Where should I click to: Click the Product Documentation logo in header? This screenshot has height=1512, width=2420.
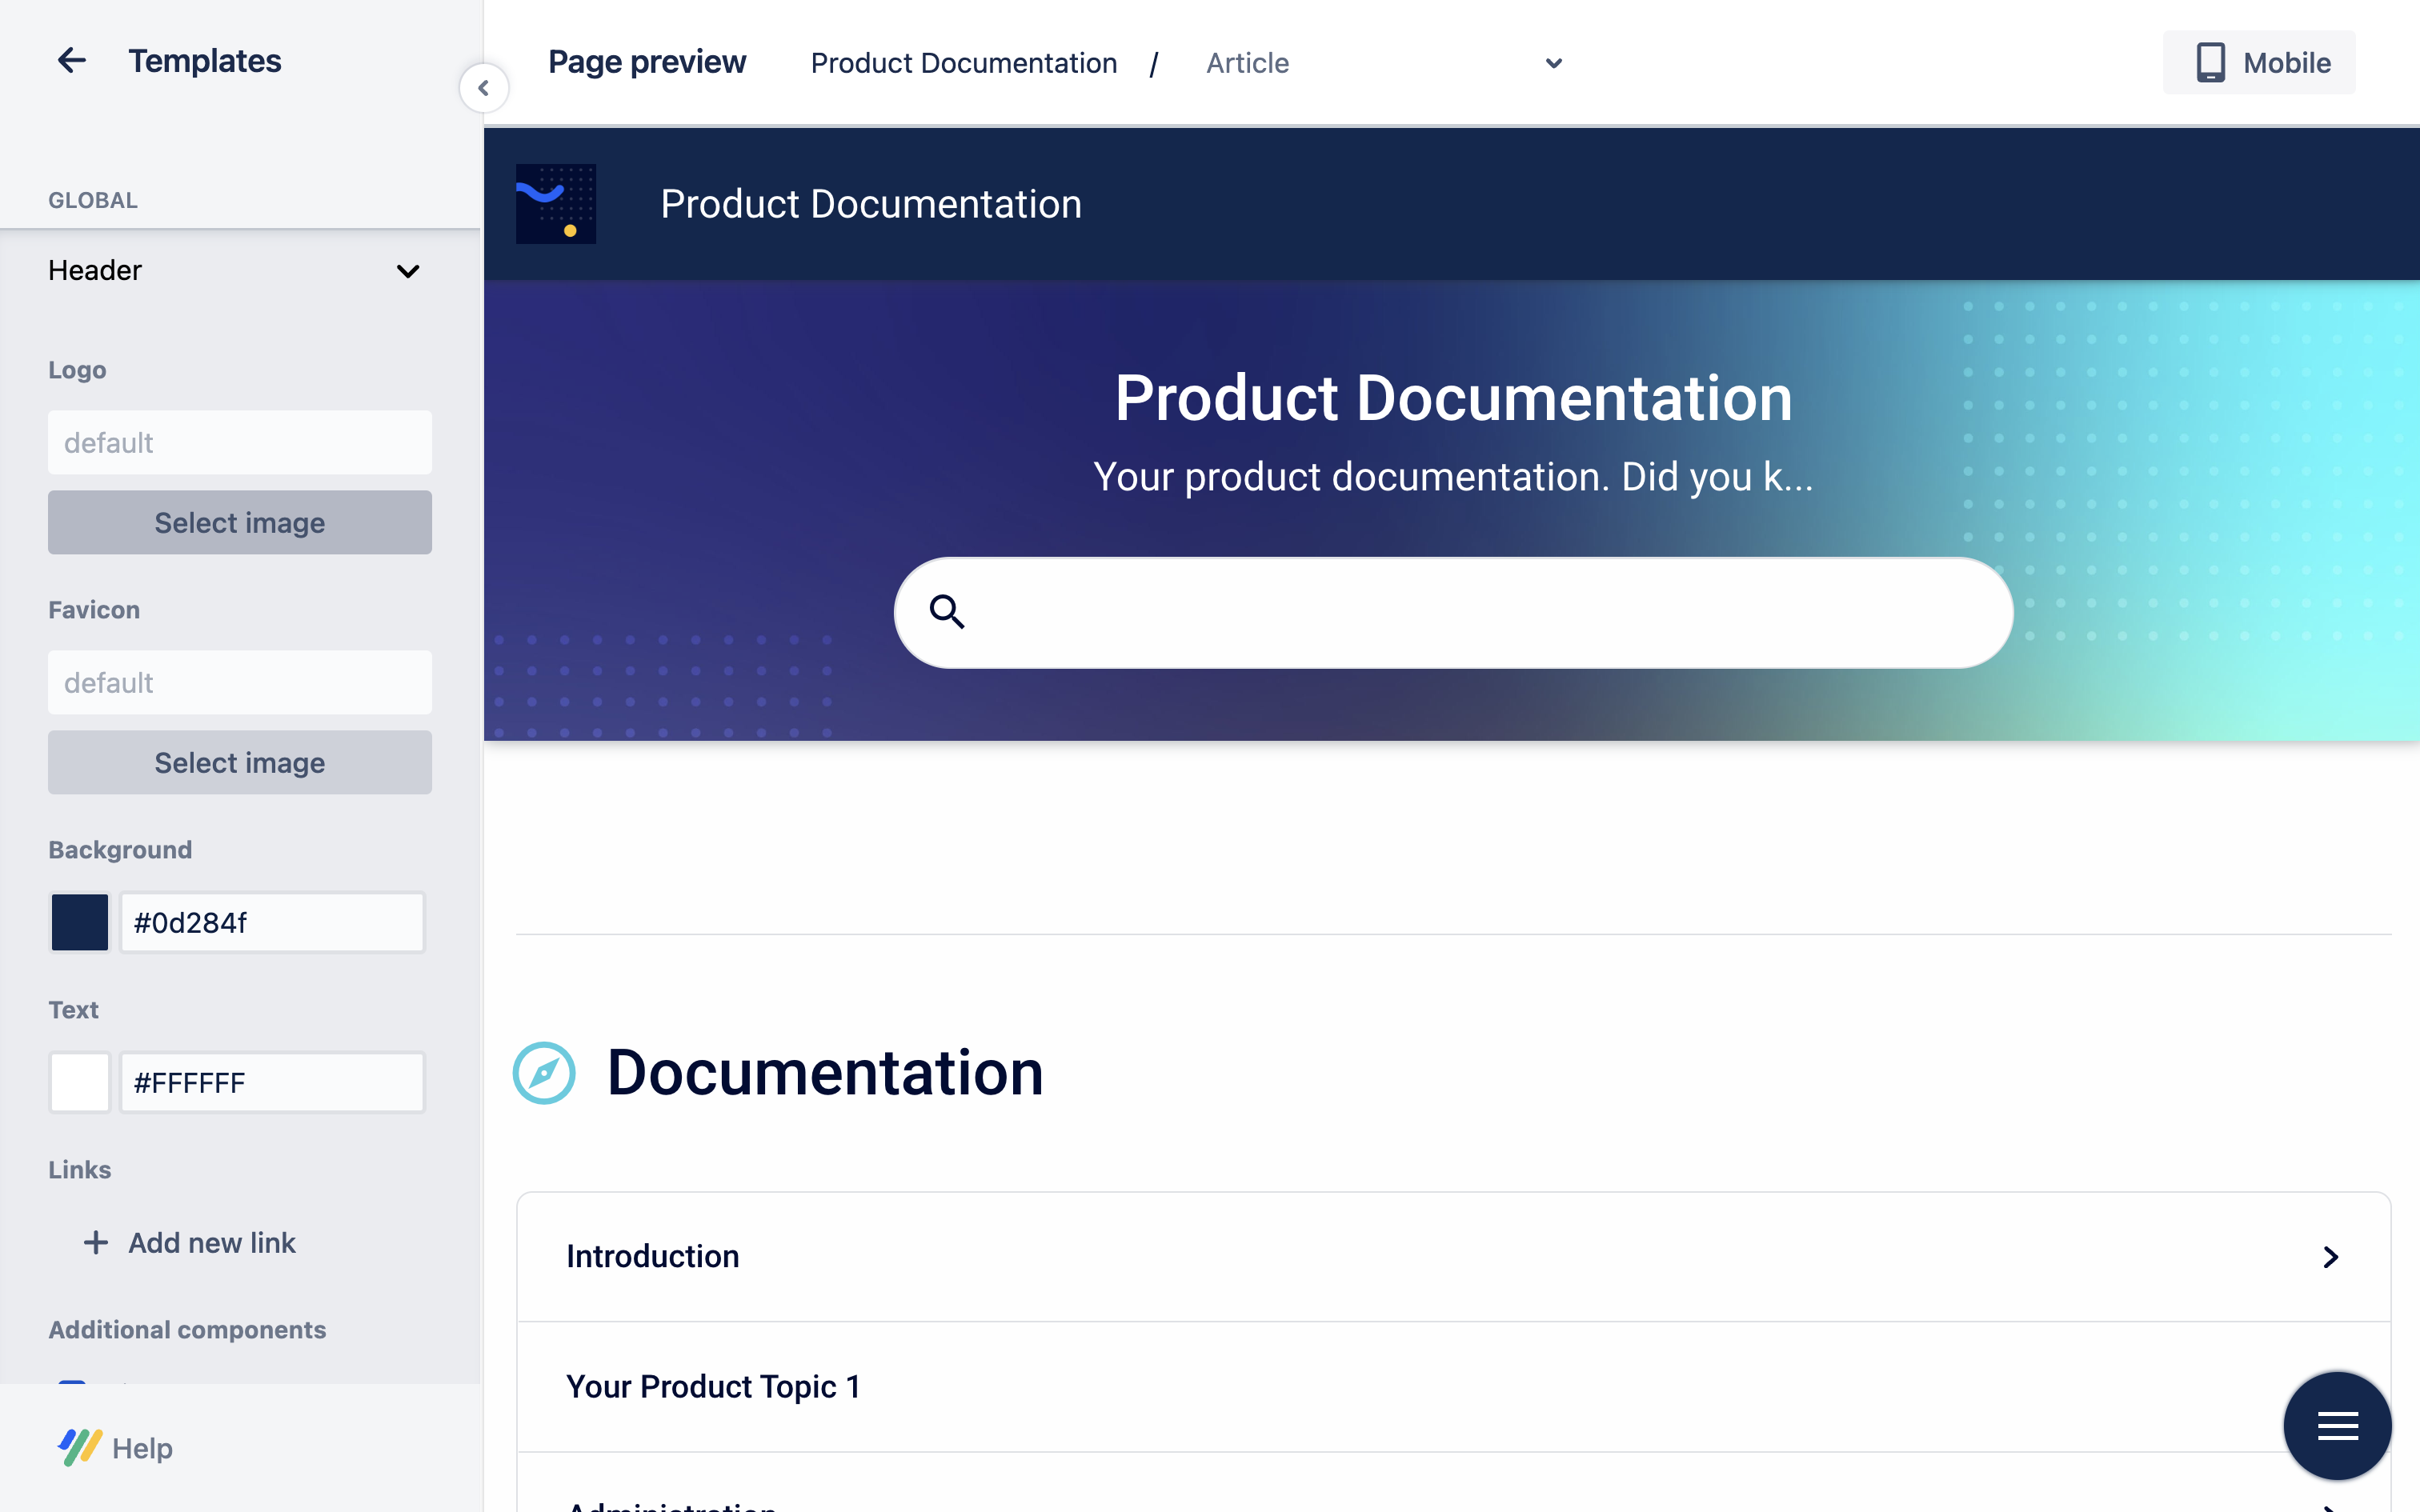[556, 204]
